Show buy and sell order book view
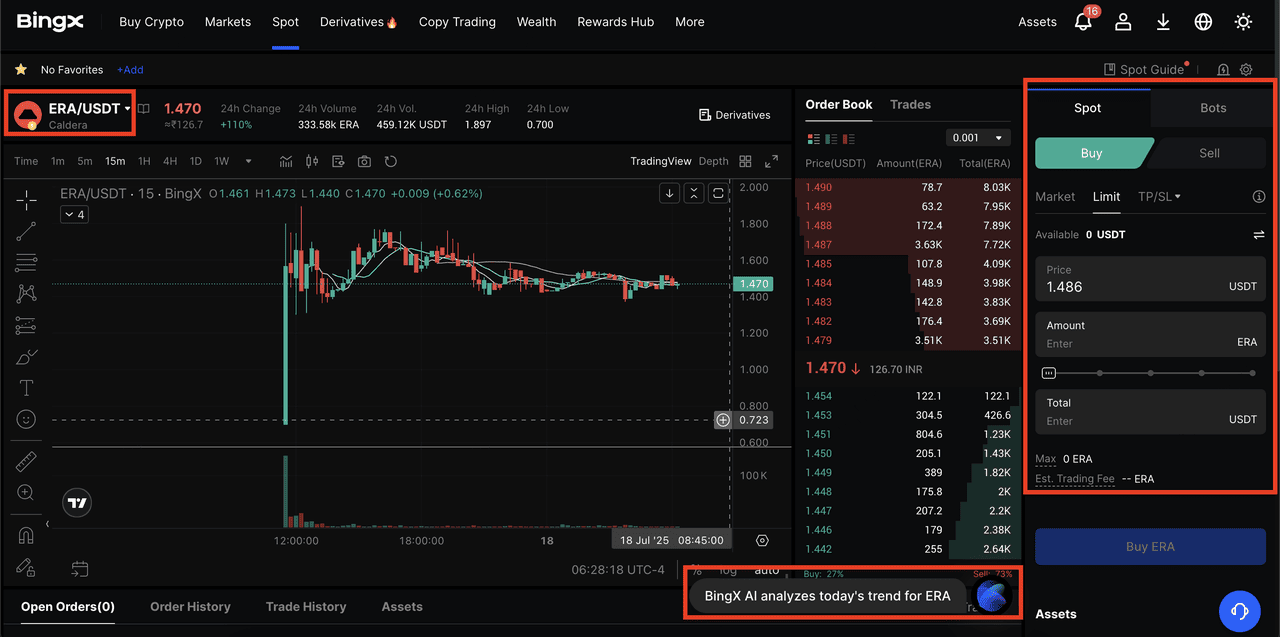Screen dimensions: 1280x637 [x=813, y=138]
